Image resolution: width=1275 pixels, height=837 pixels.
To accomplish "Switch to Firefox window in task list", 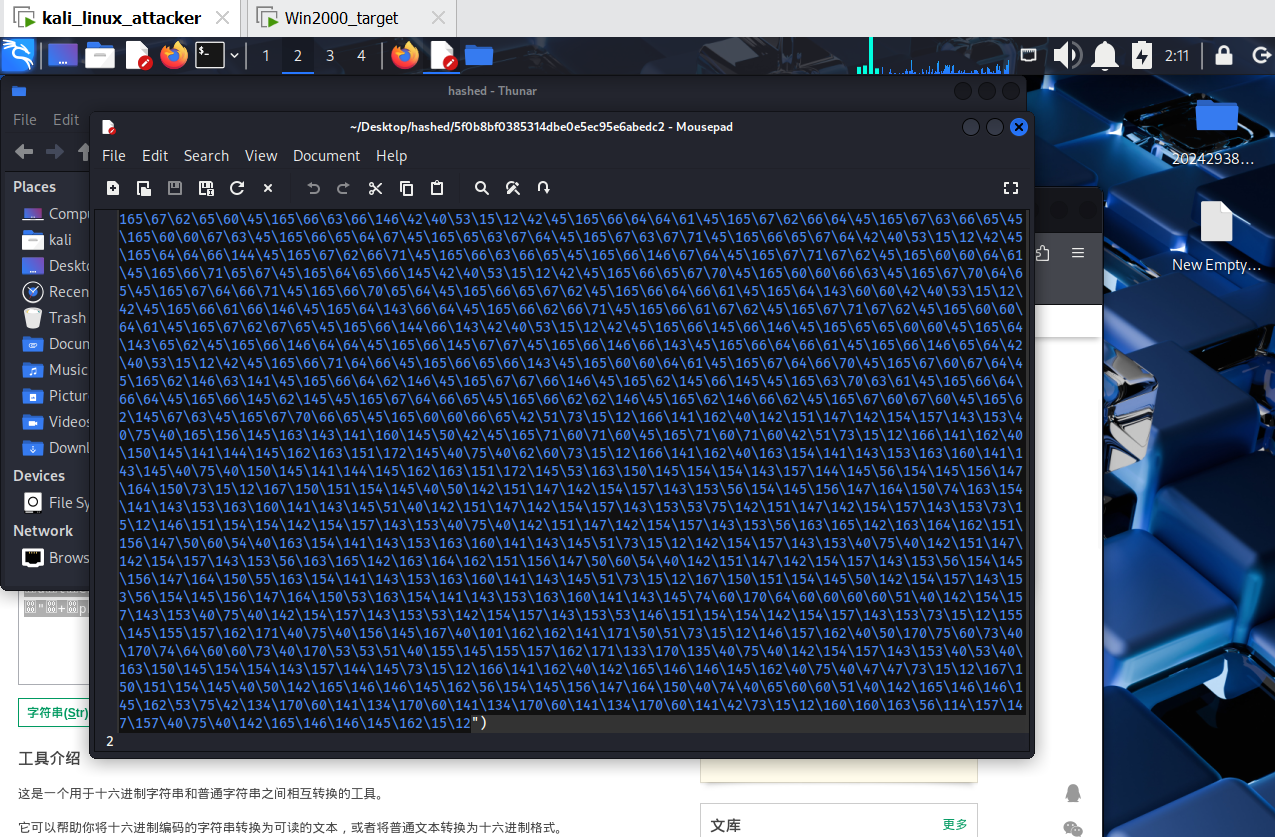I will [x=405, y=55].
